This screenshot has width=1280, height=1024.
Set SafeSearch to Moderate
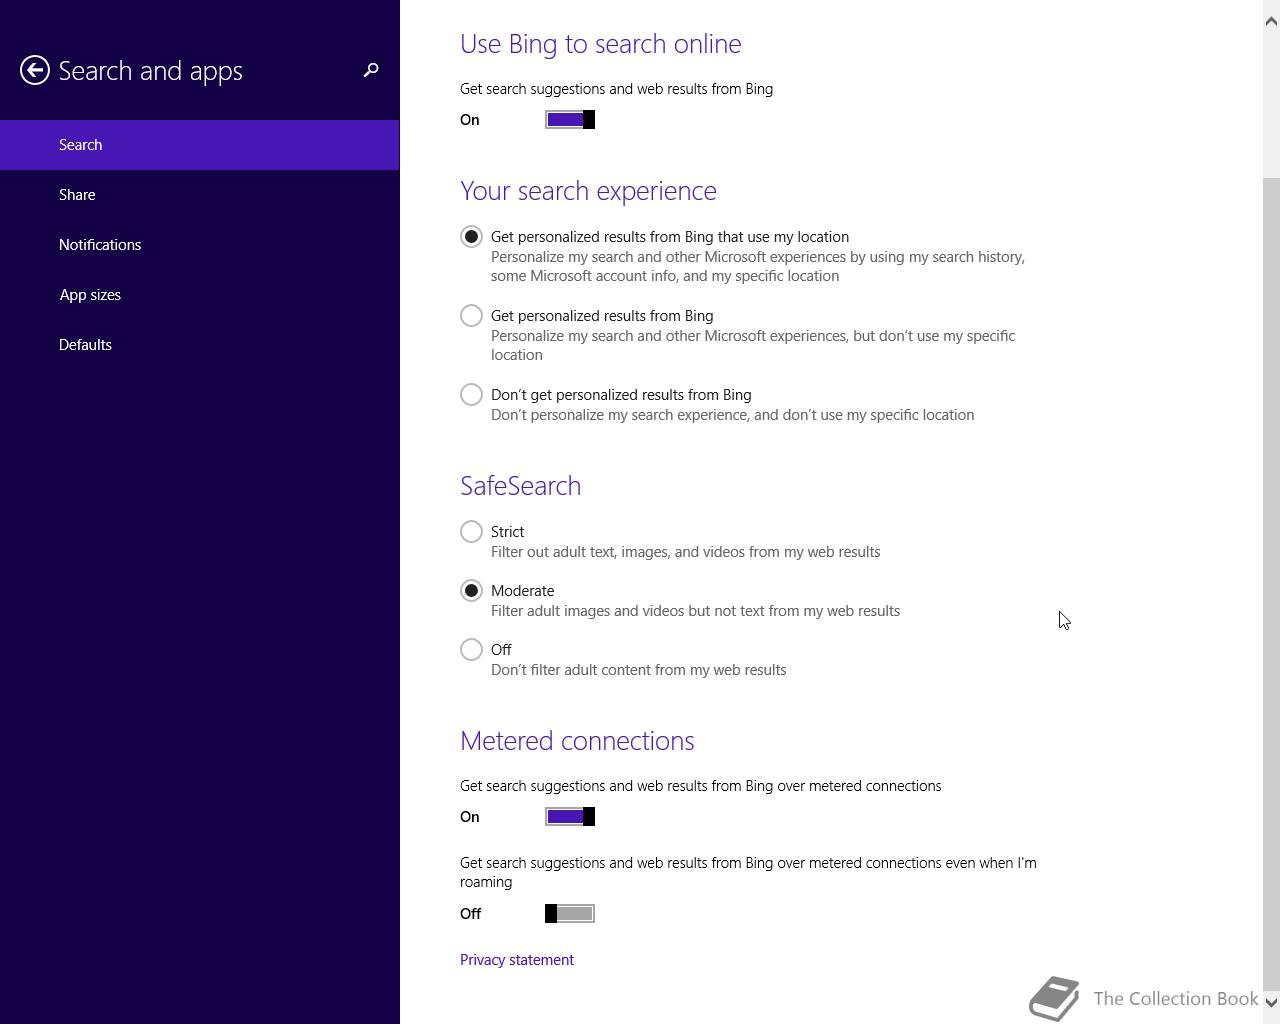pyautogui.click(x=471, y=591)
